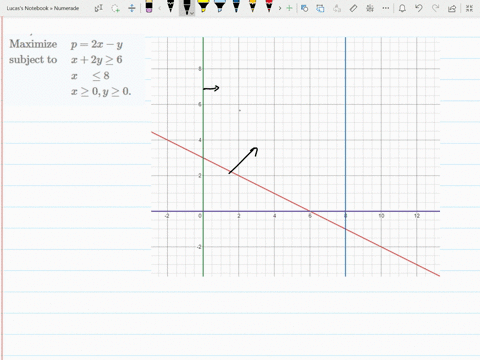
Task: Open the Shapes tool
Action: (304, 8)
